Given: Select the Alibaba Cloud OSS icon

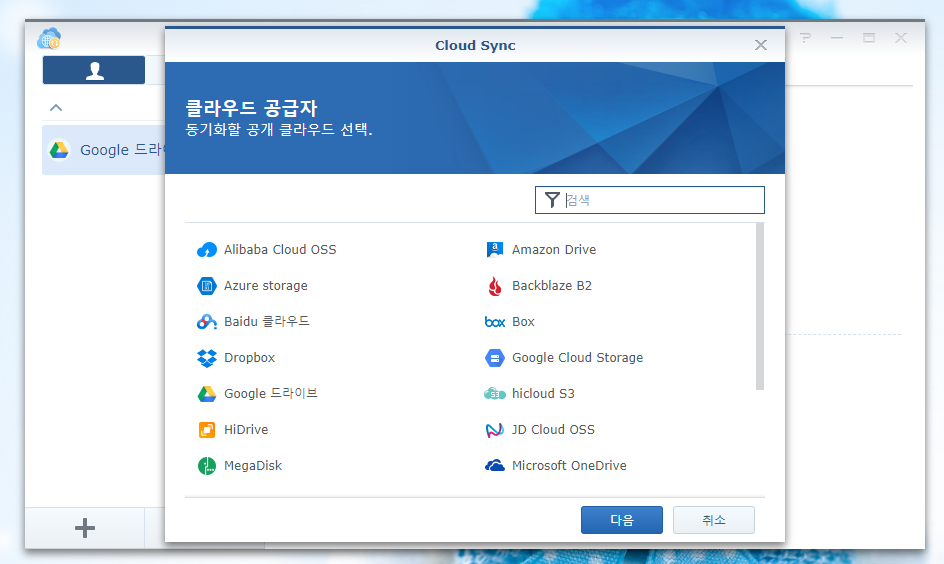Looking at the screenshot, I should [x=207, y=250].
